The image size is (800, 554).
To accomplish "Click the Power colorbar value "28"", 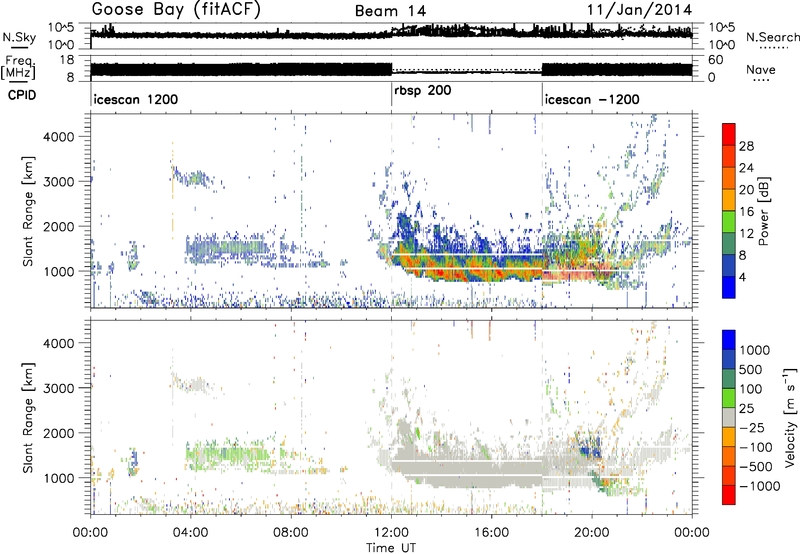I will click(746, 146).
